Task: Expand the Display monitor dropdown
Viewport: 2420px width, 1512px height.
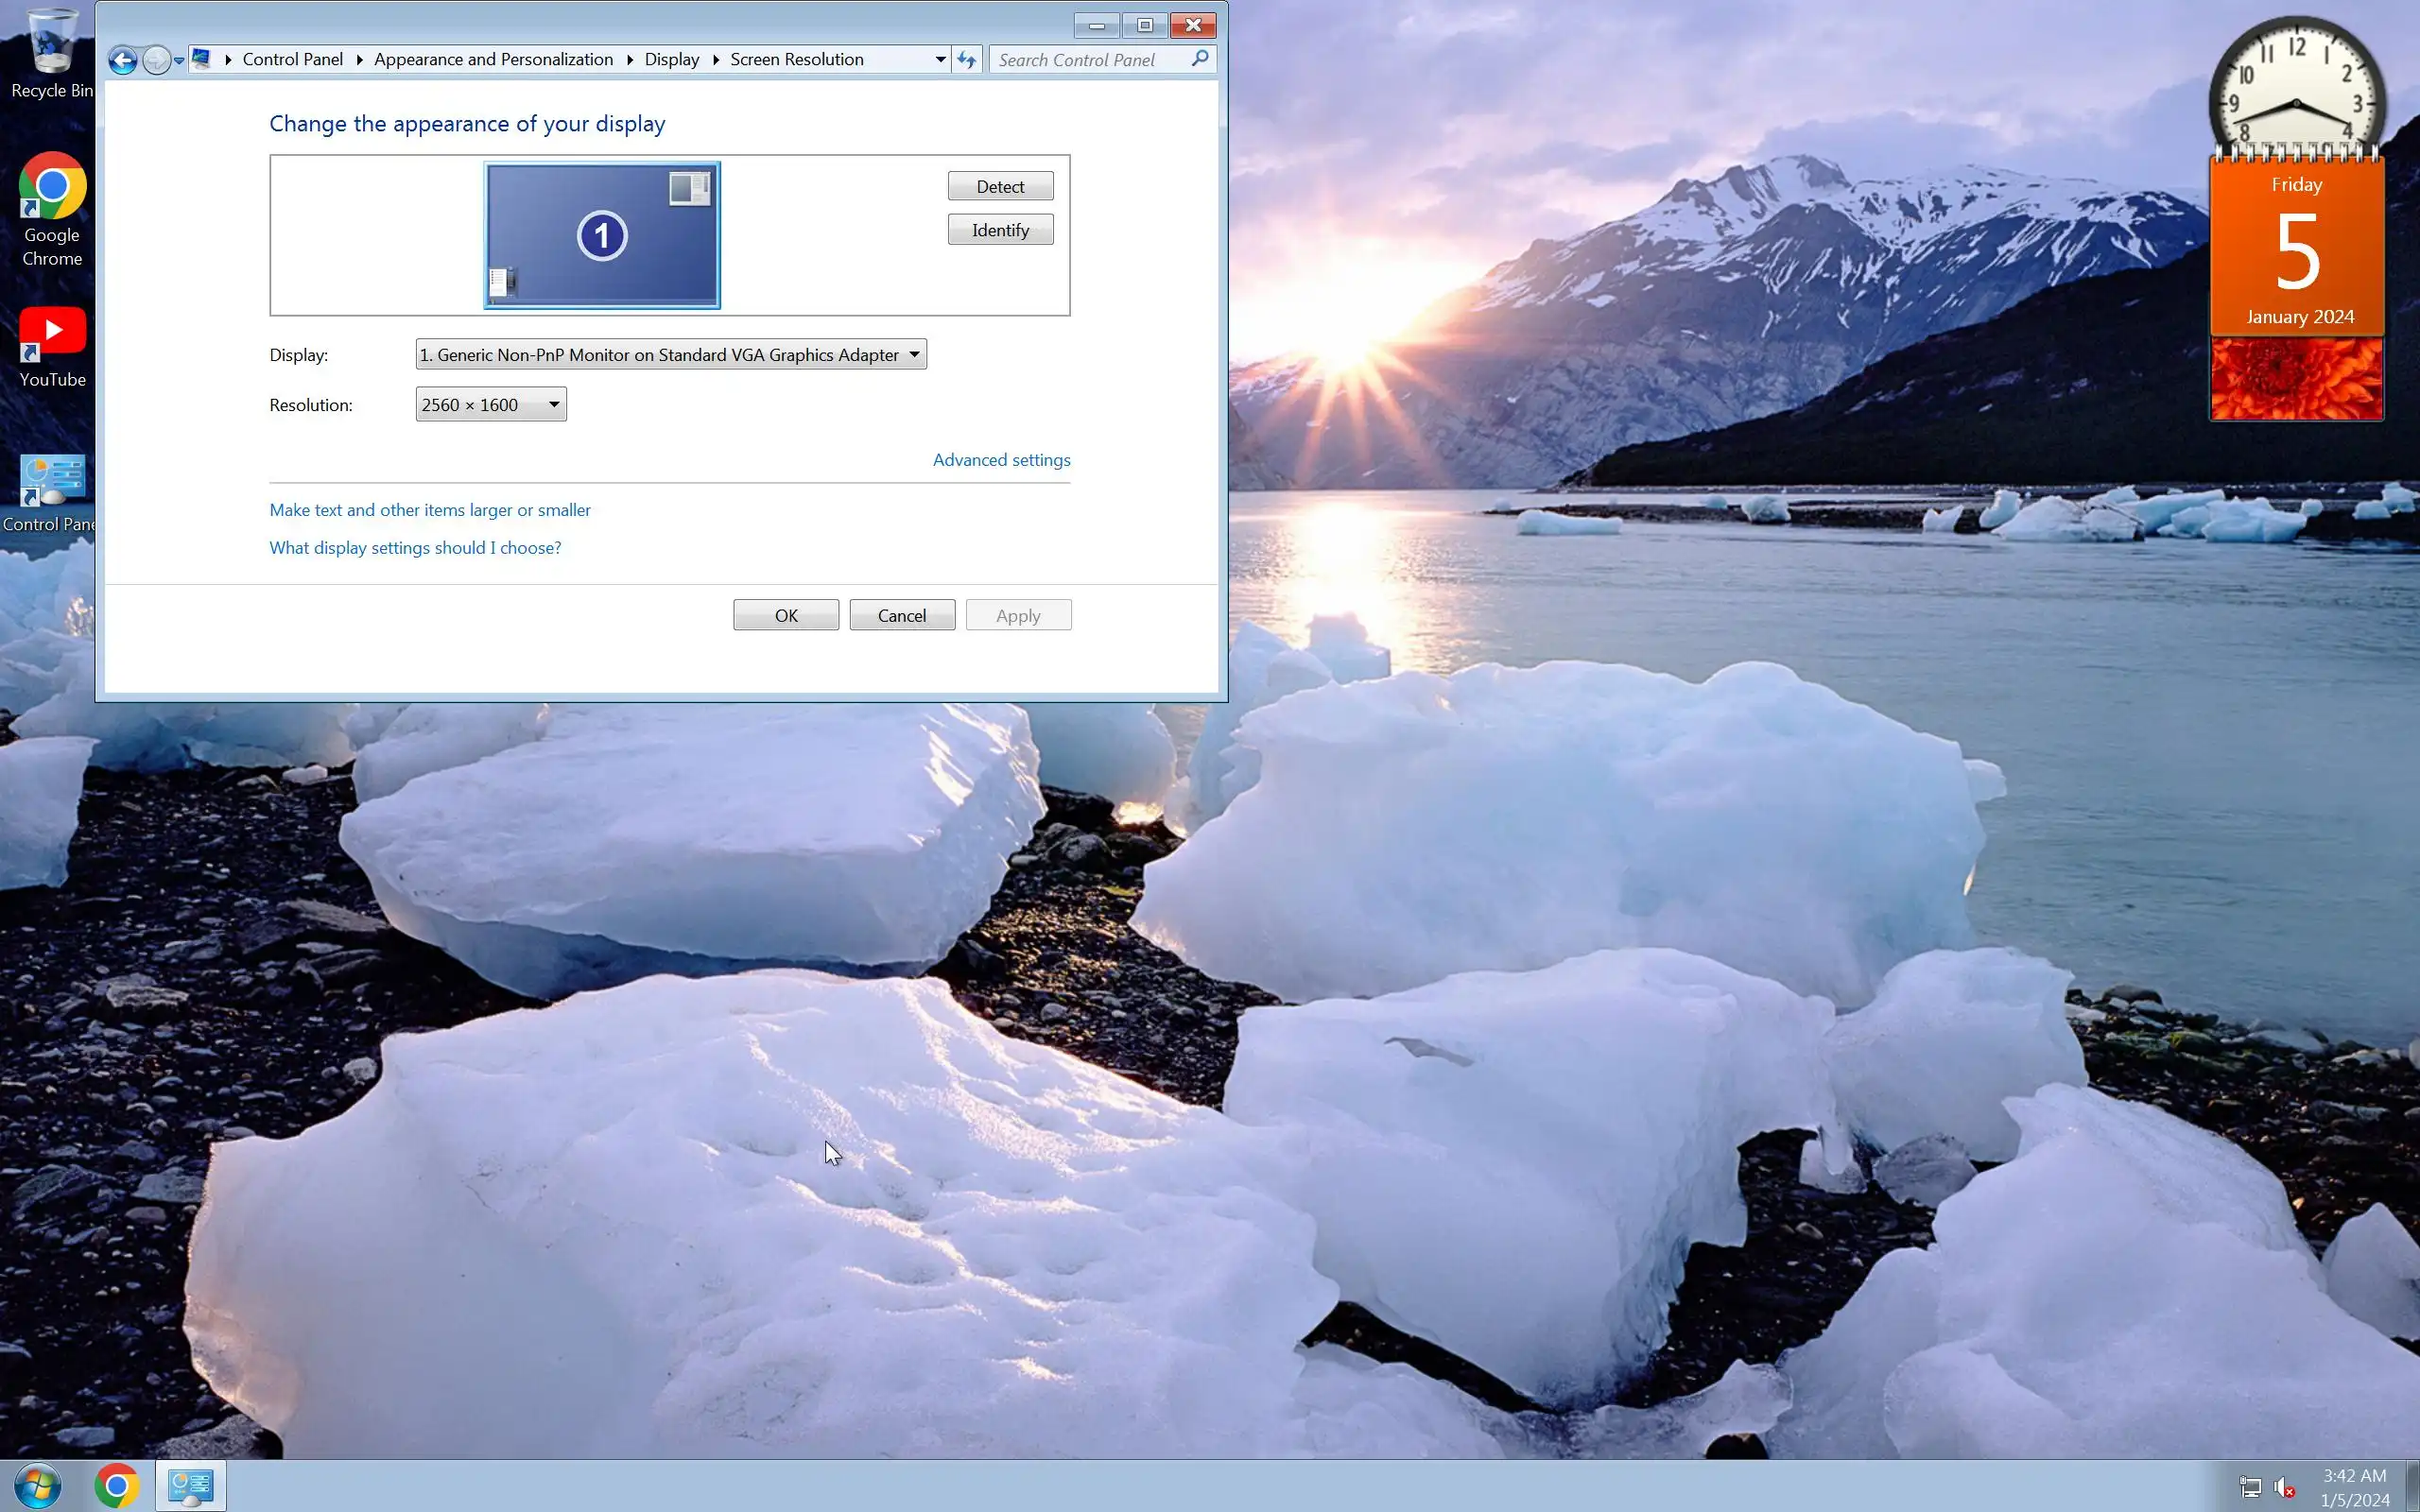Action: [x=671, y=354]
